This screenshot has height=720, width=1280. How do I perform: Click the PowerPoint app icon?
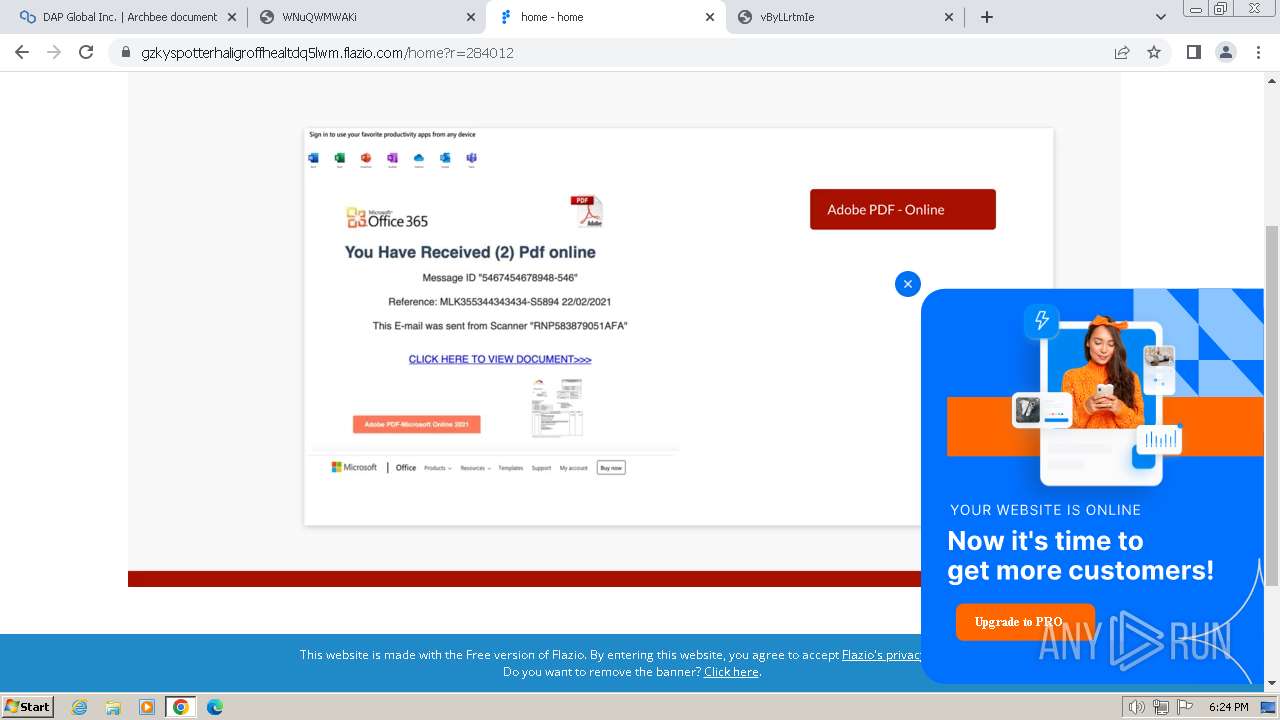tap(366, 159)
